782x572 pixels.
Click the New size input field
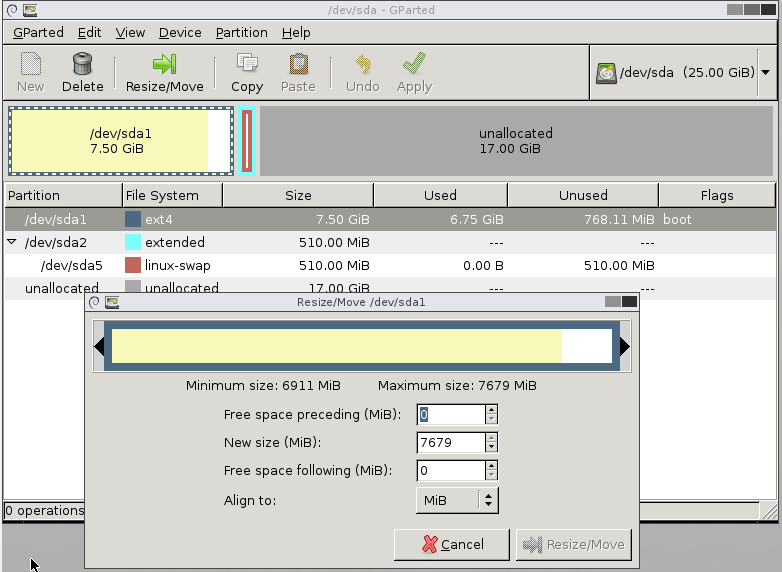click(450, 442)
